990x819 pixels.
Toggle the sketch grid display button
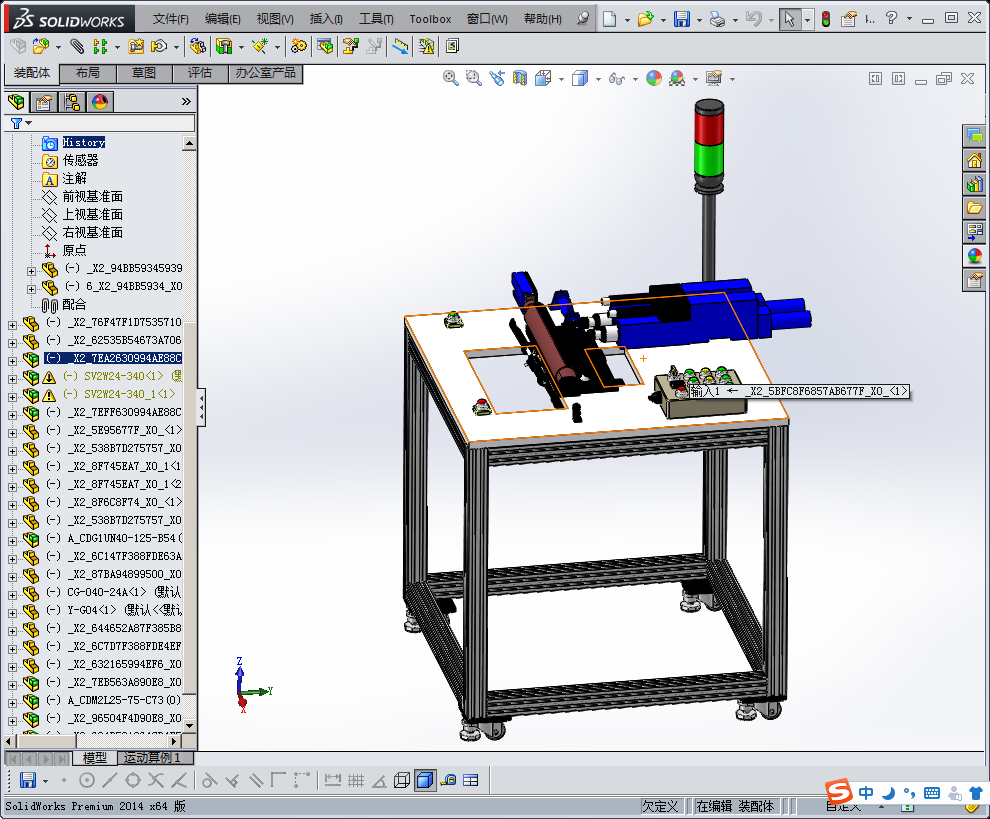tap(356, 780)
